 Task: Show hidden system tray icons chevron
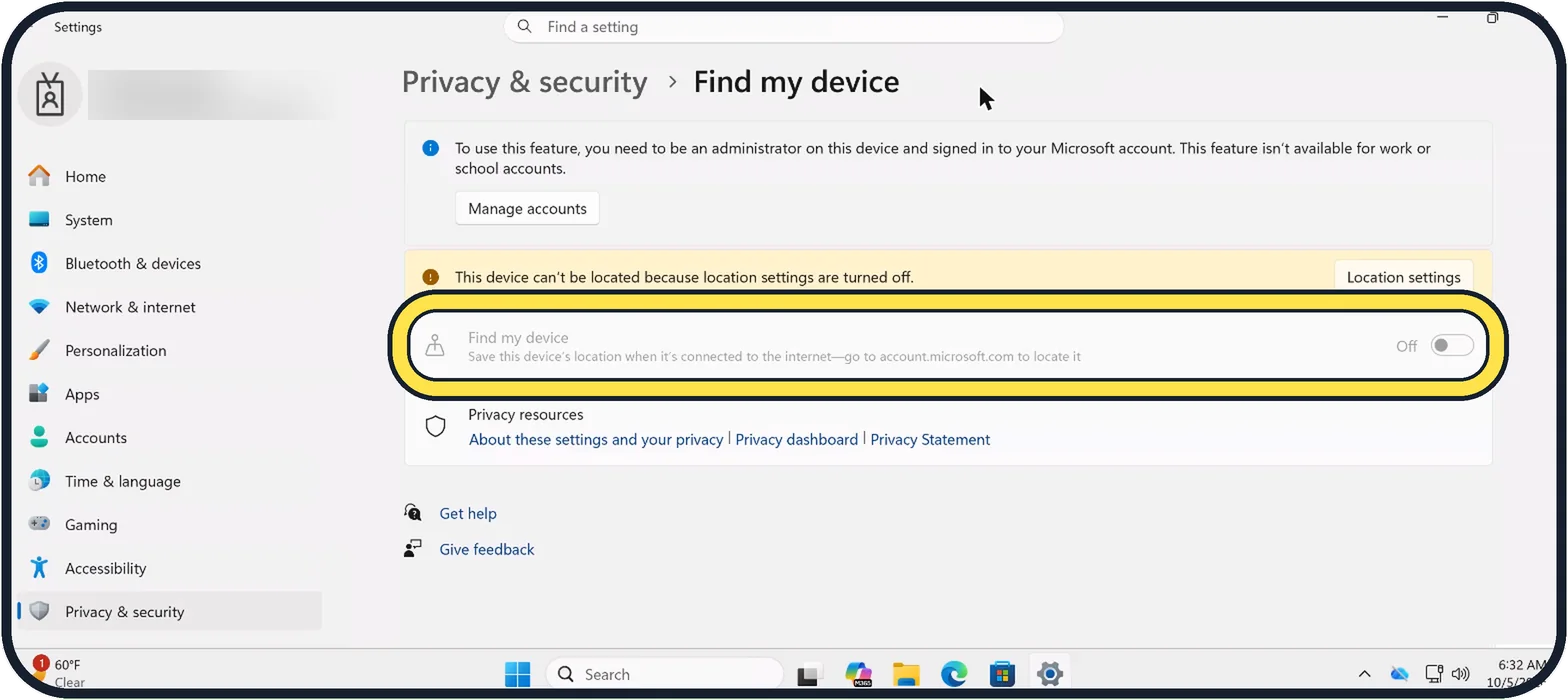(x=1364, y=675)
